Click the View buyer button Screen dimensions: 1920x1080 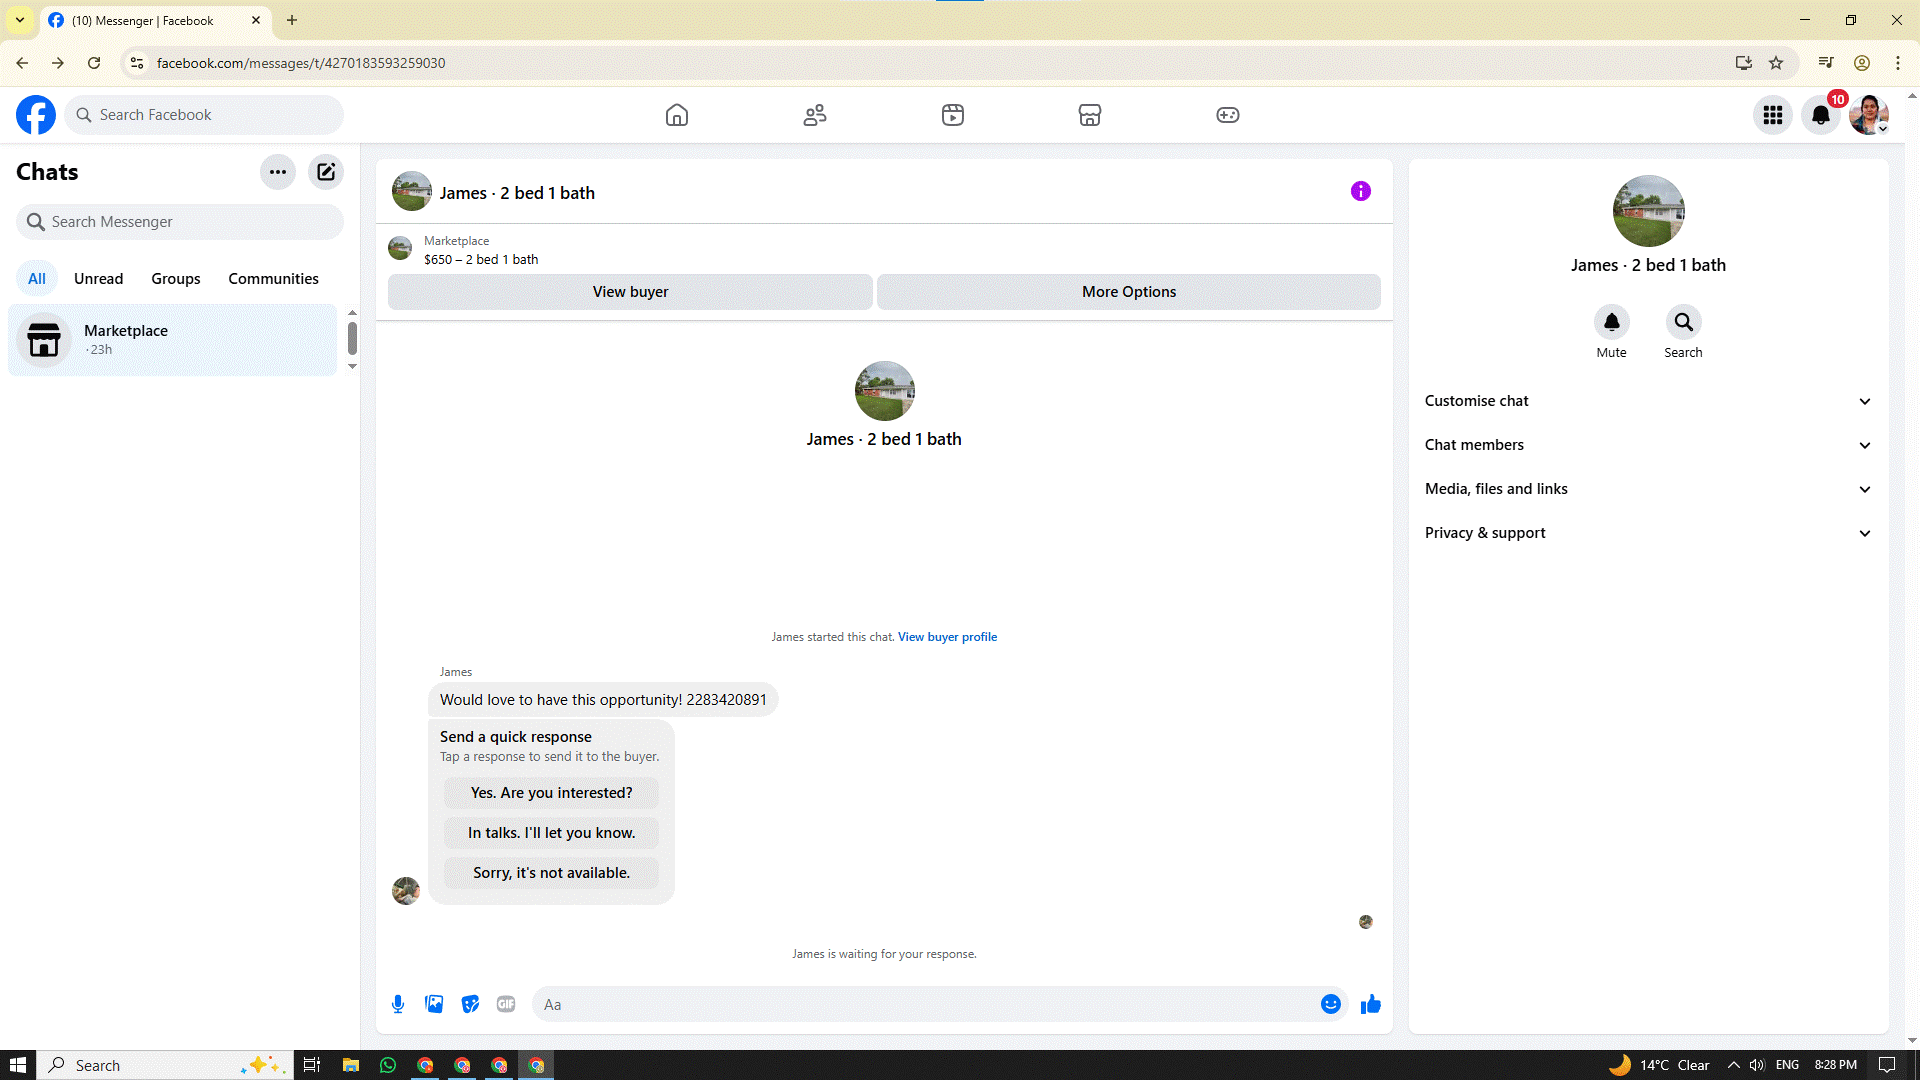(630, 292)
